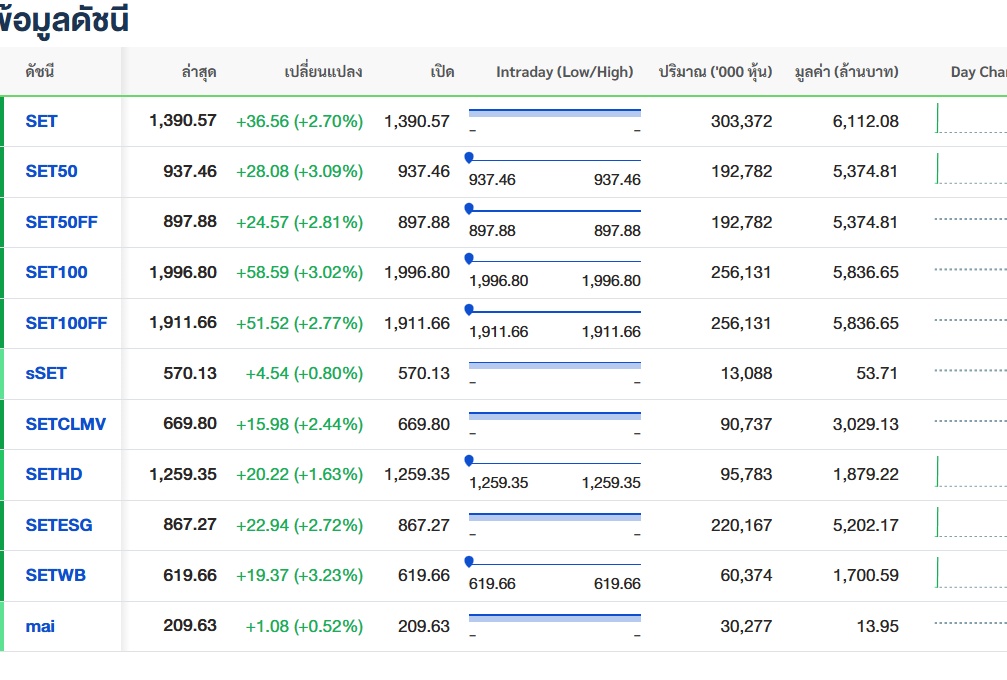This screenshot has height=680, width=1007.
Task: Open the SET100FF index details
Action: coord(66,323)
